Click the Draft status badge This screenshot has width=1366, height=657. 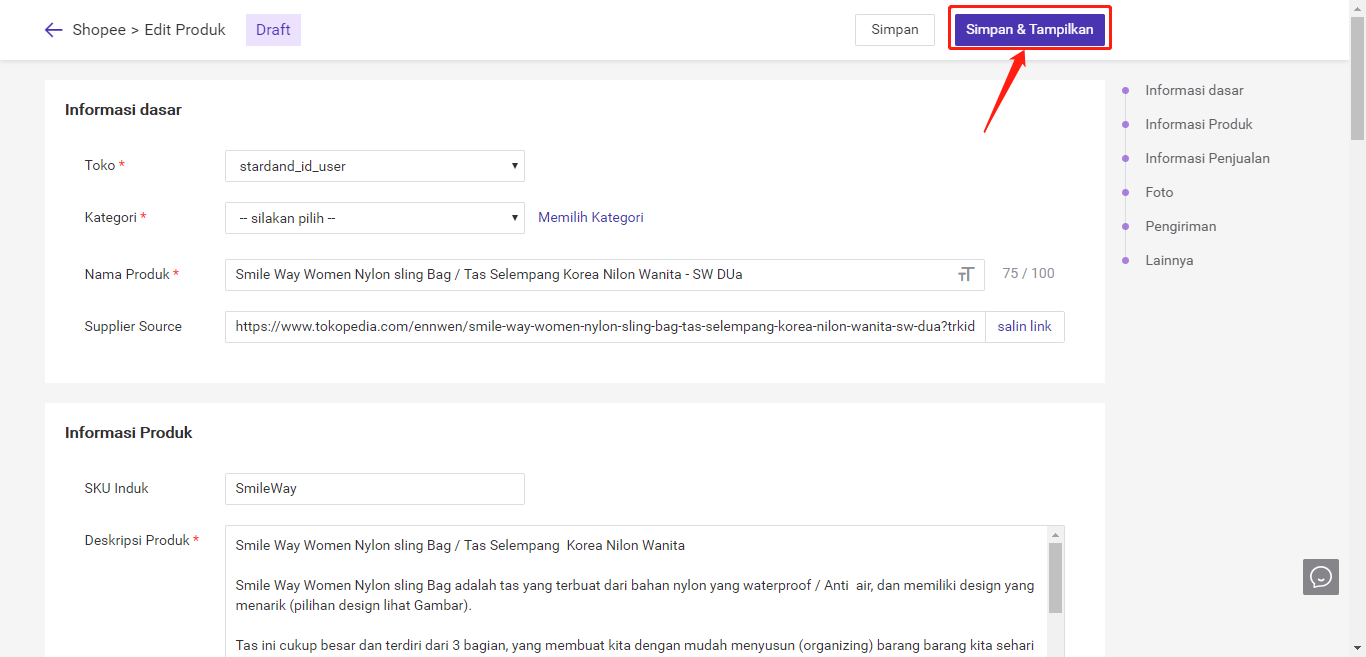coord(273,30)
